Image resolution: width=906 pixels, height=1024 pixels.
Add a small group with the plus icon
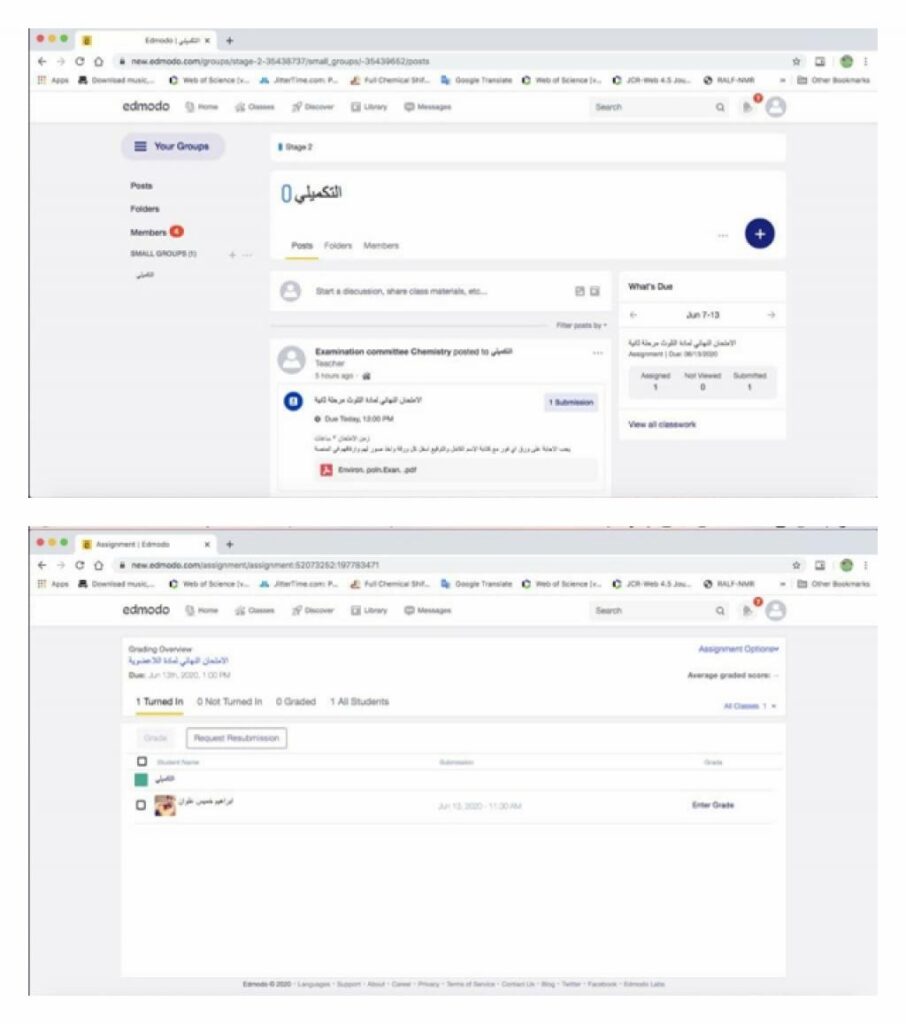[x=231, y=255]
